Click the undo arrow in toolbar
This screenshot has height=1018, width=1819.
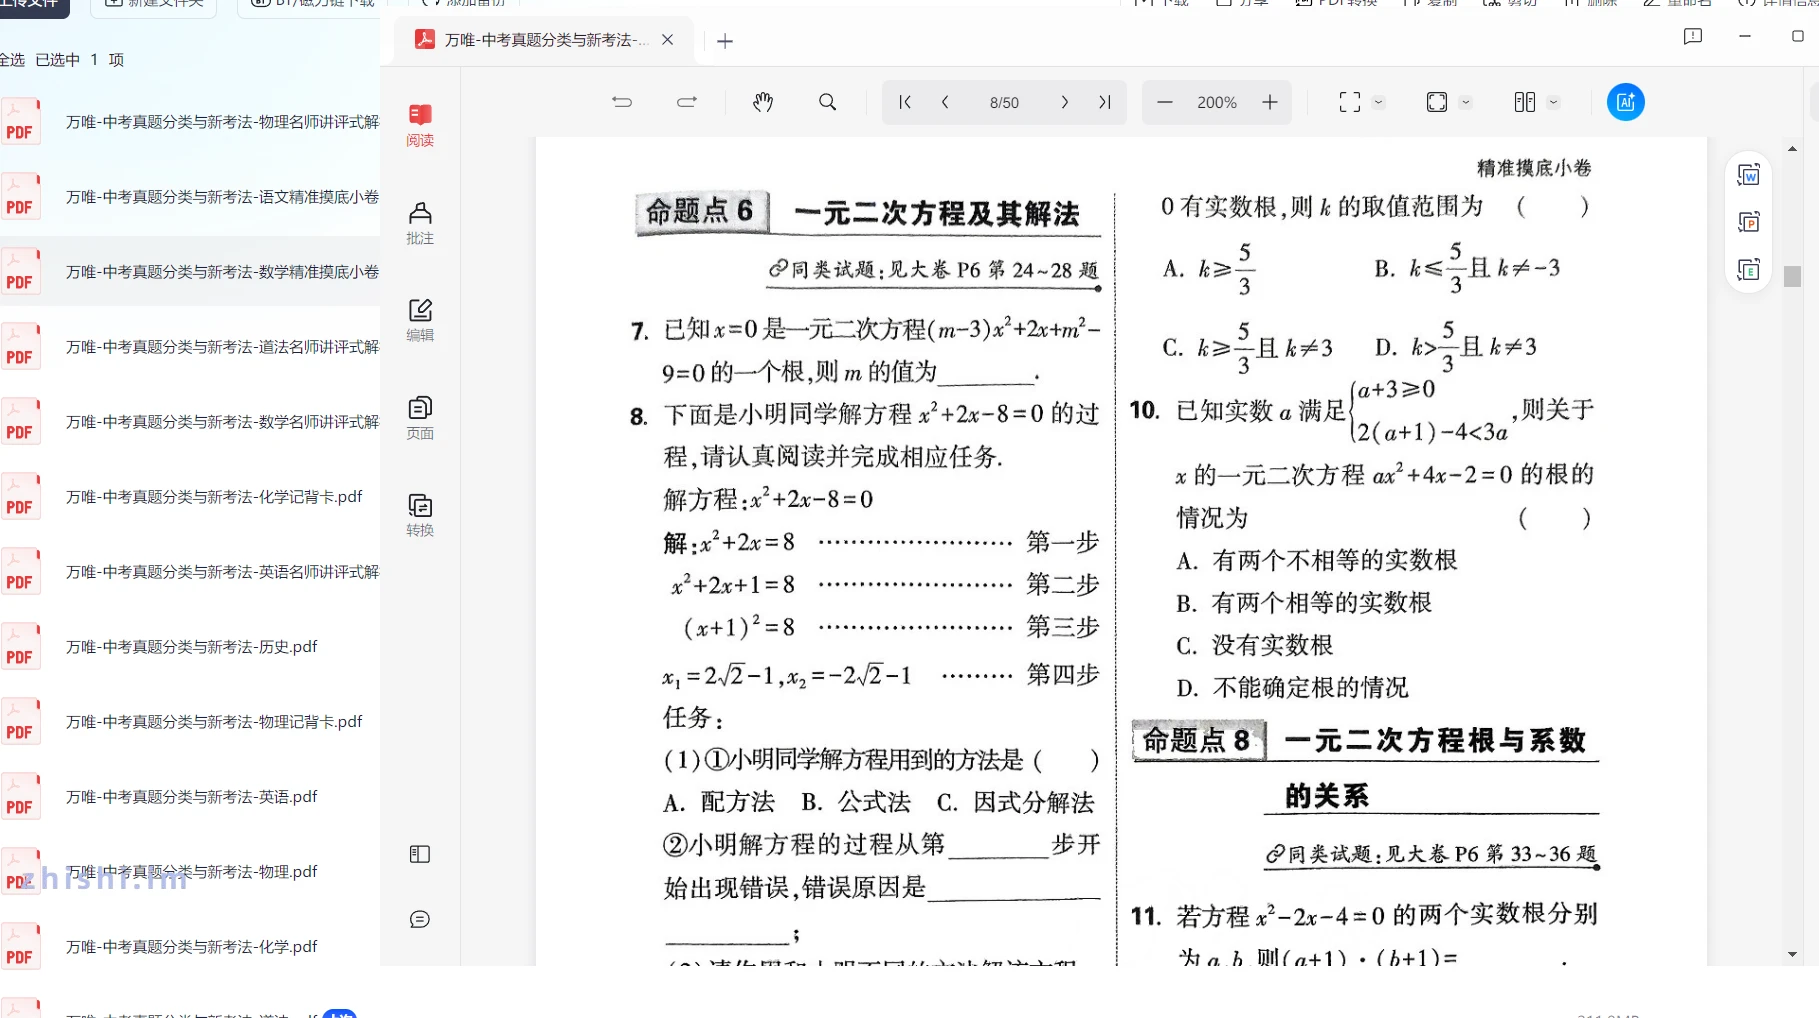point(622,102)
